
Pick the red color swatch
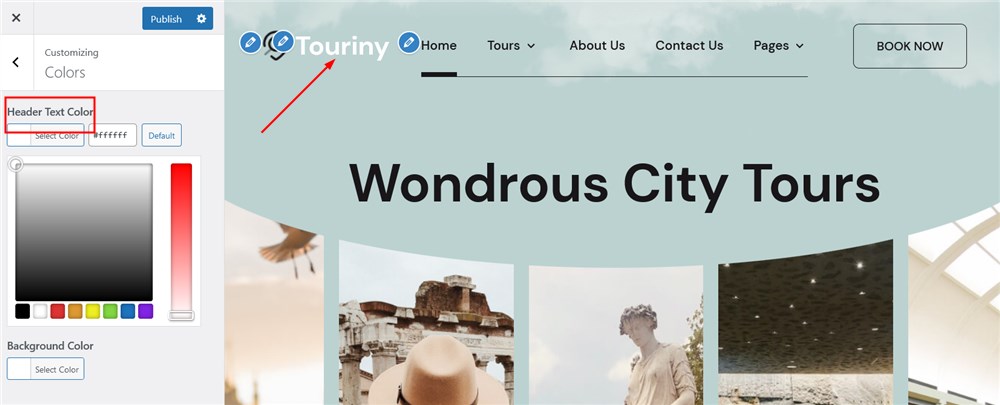(57, 311)
